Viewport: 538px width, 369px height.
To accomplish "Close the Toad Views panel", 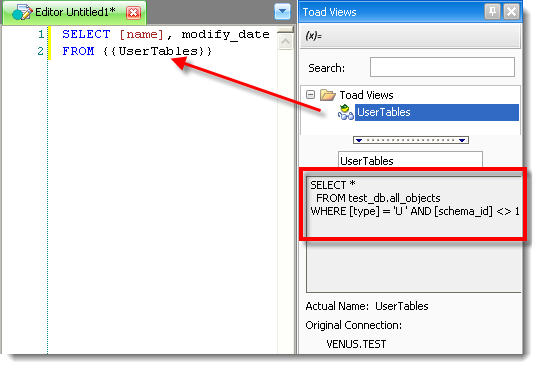I will 511,12.
